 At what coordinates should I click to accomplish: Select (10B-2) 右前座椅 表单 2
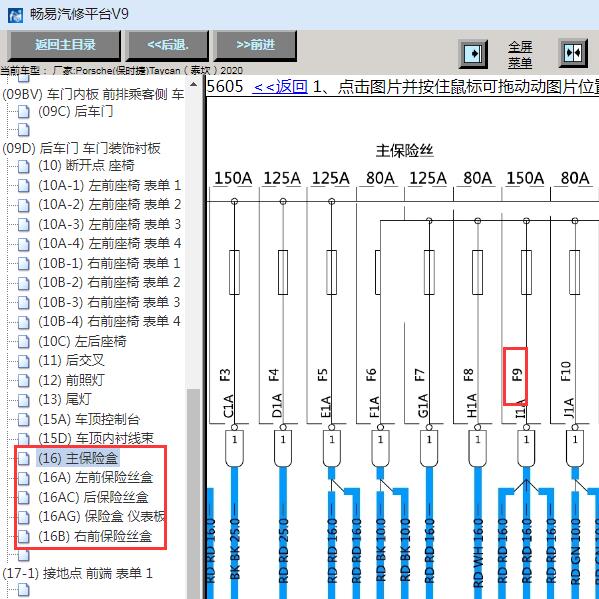109,282
